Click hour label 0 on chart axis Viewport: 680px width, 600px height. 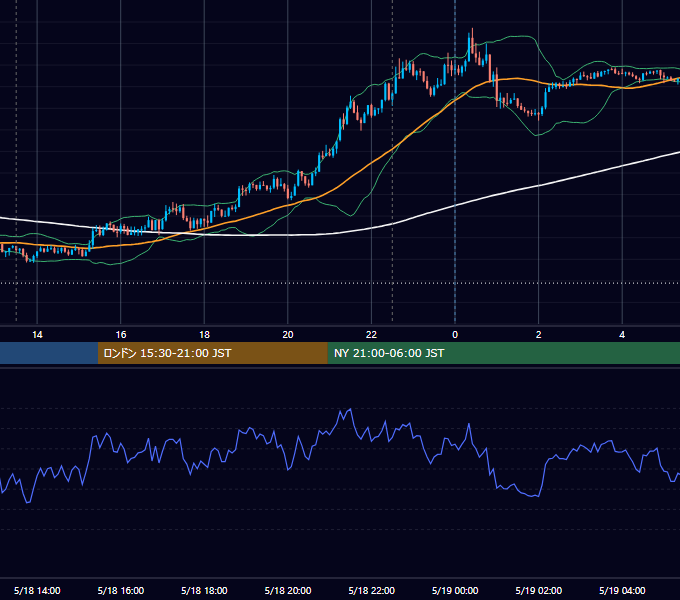pos(455,335)
